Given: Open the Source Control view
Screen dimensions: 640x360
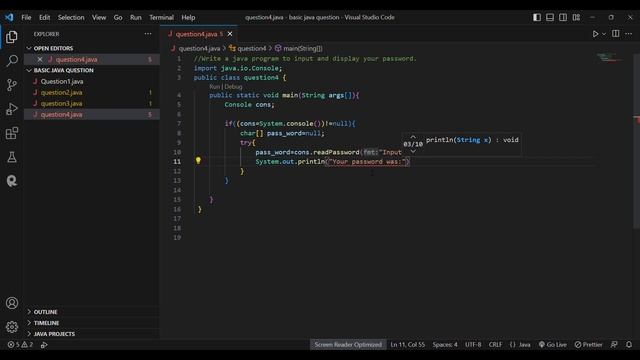Looking at the screenshot, I should coord(12,85).
